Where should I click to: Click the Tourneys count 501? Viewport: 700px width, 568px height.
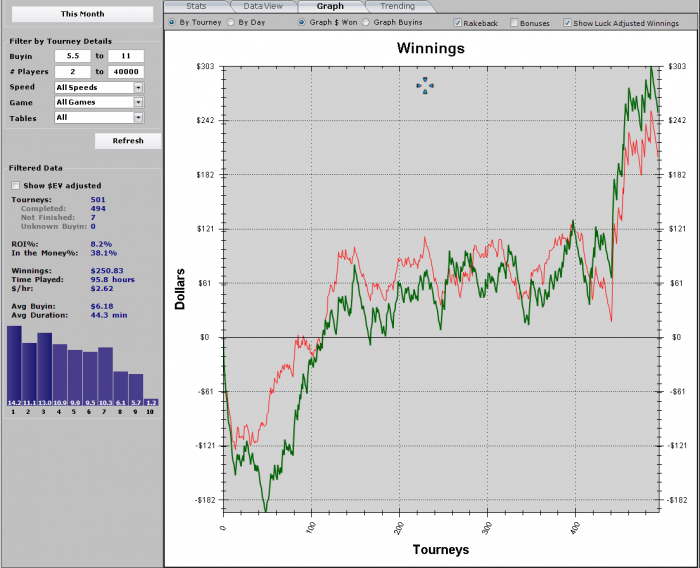pyautogui.click(x=98, y=200)
